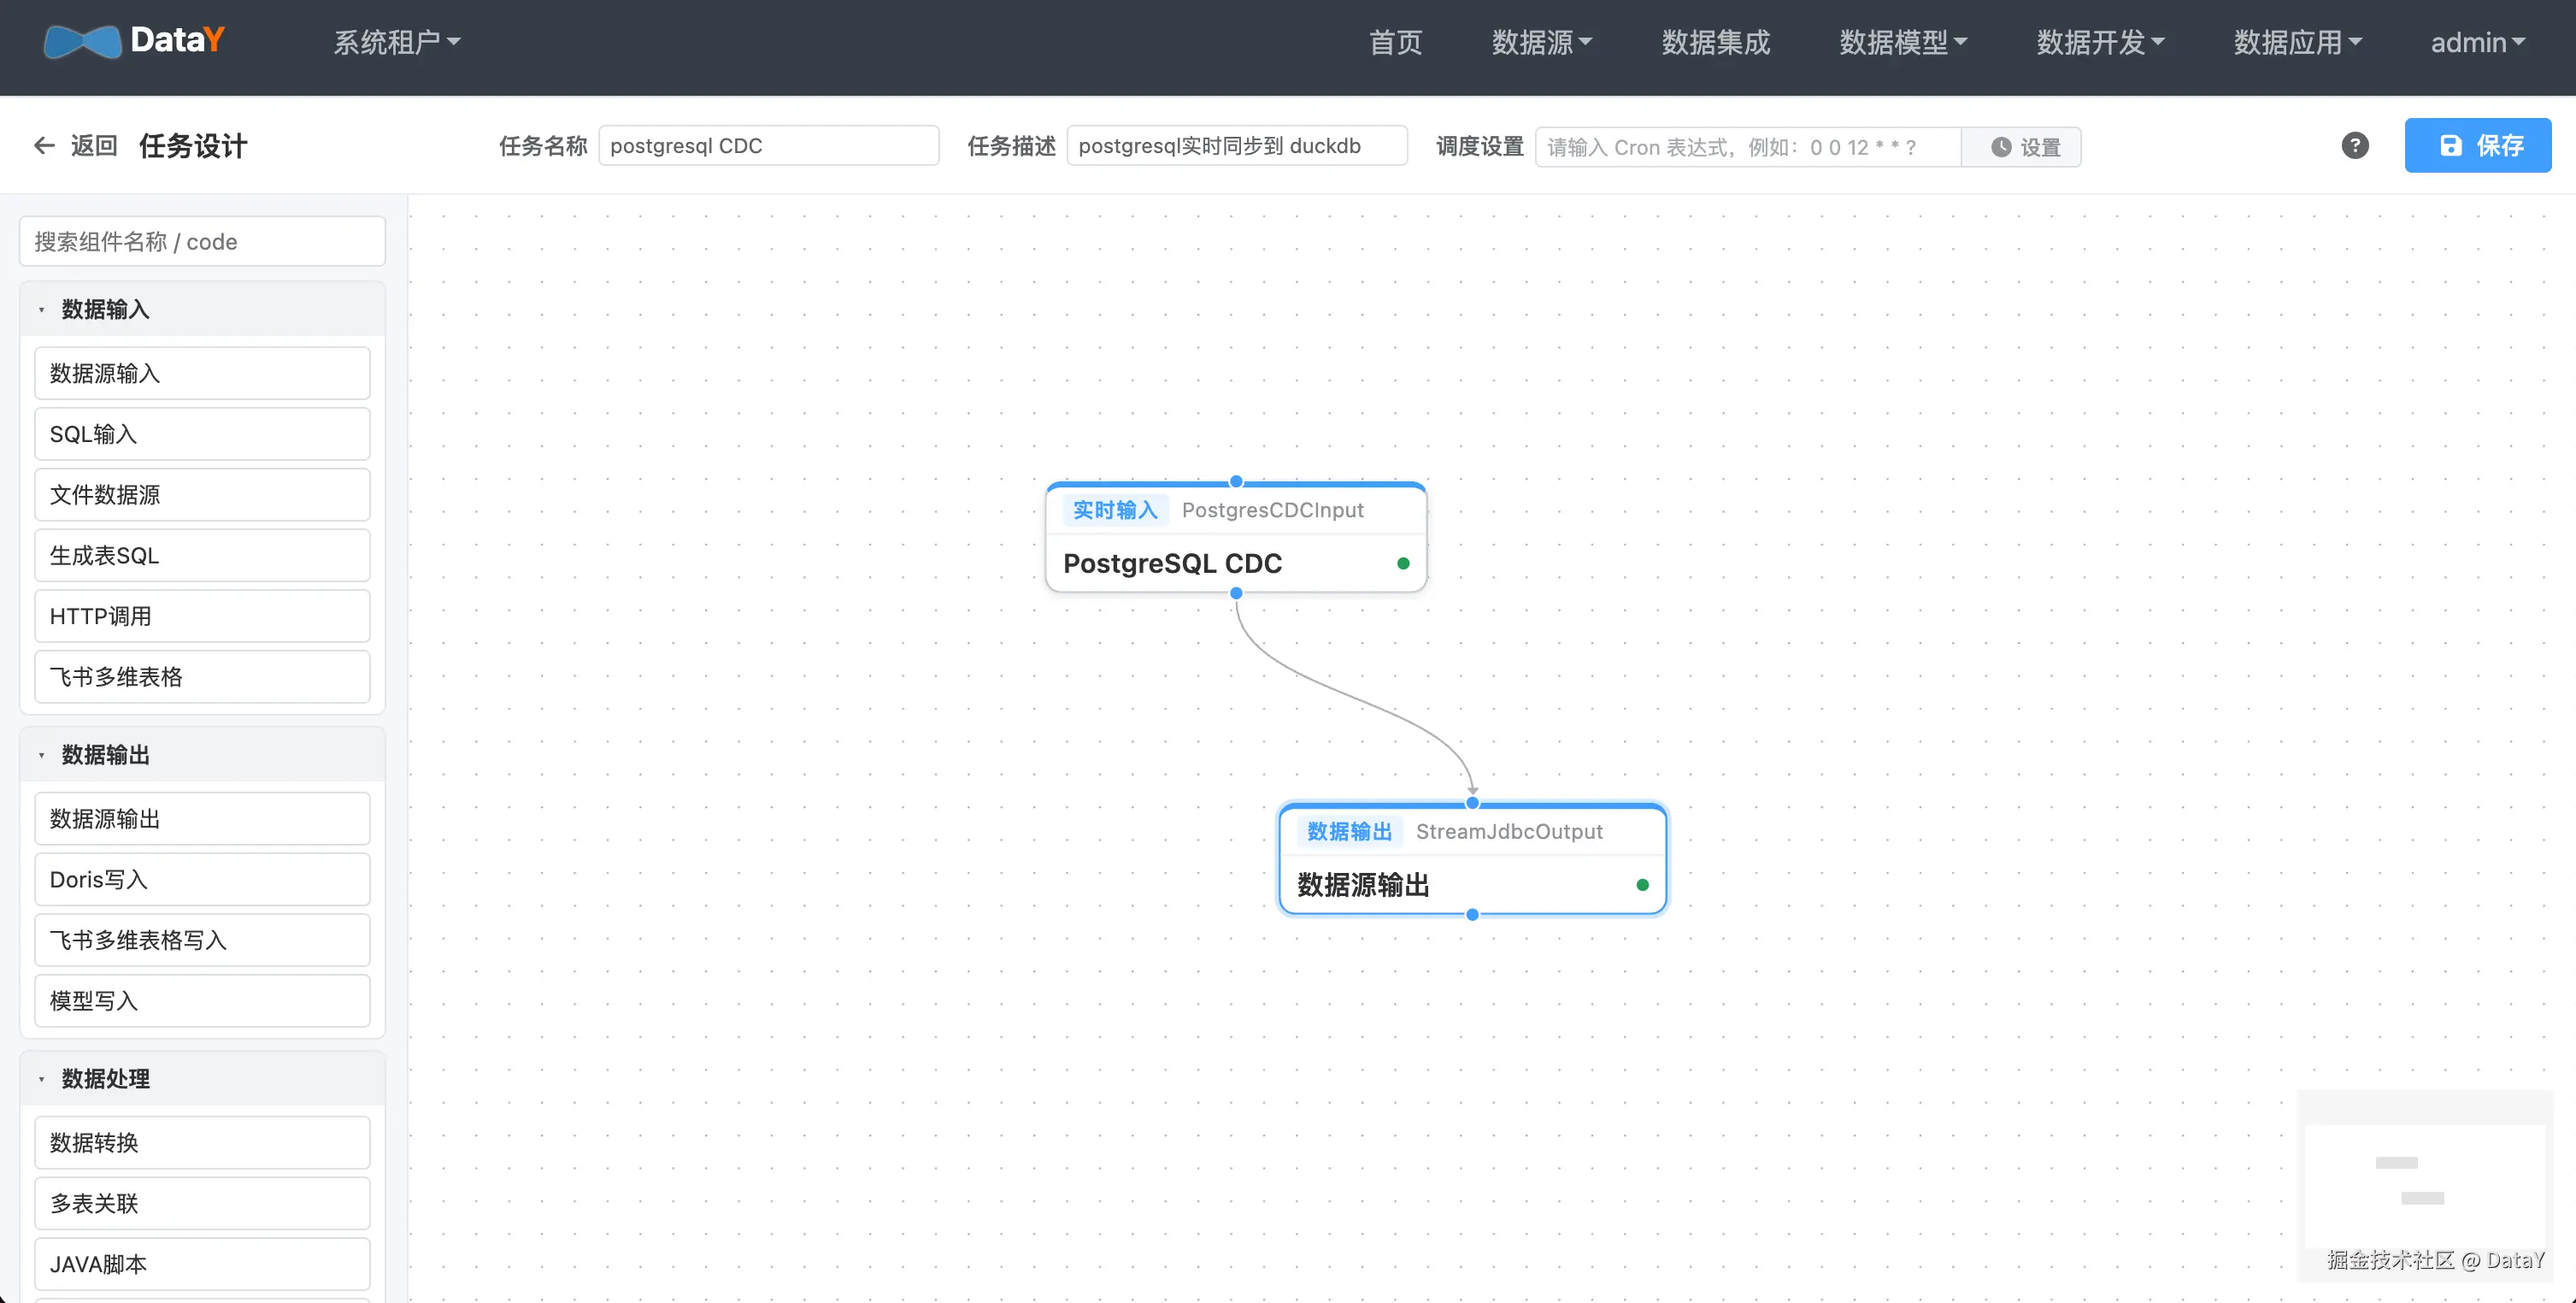Open the help question mark icon
Image resolution: width=2576 pixels, height=1303 pixels.
pyautogui.click(x=2355, y=146)
